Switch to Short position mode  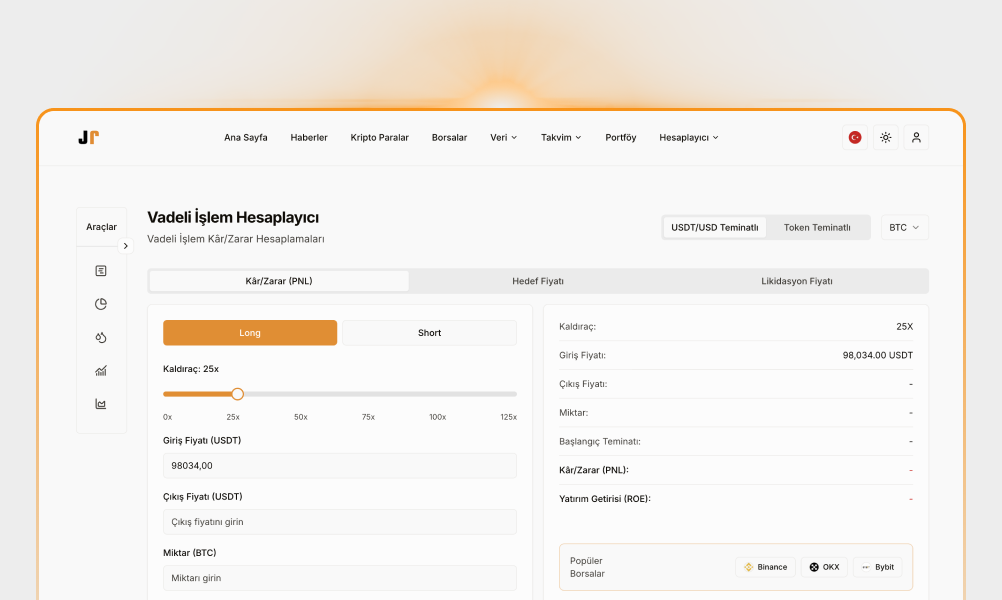(x=428, y=332)
